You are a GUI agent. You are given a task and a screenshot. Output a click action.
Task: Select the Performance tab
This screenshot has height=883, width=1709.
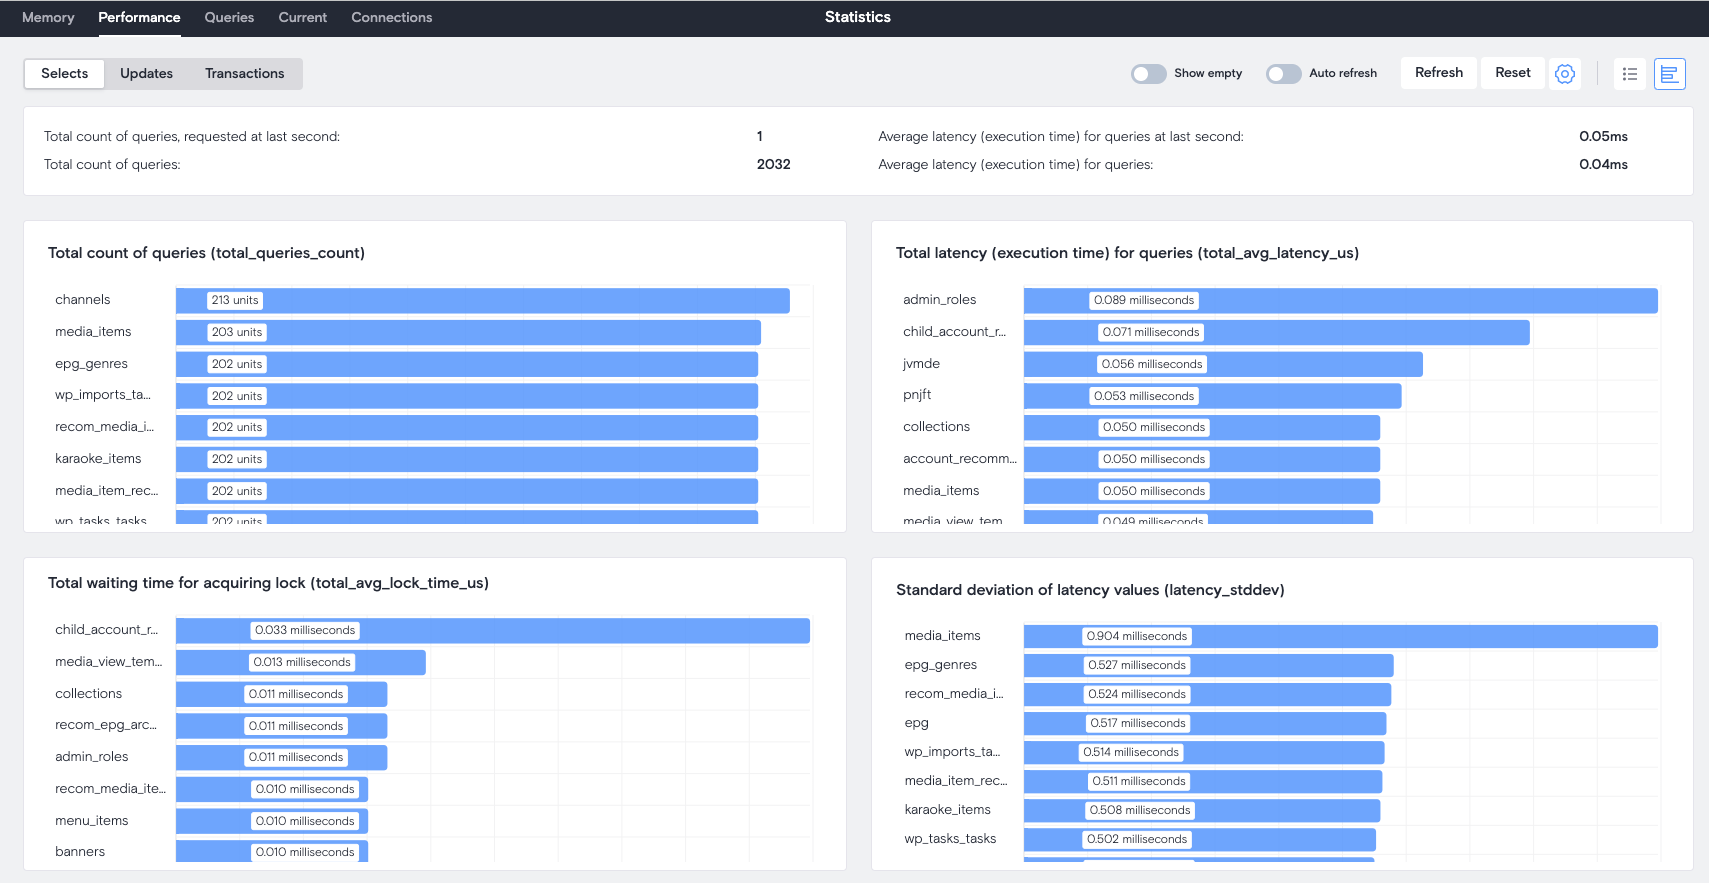139,18
